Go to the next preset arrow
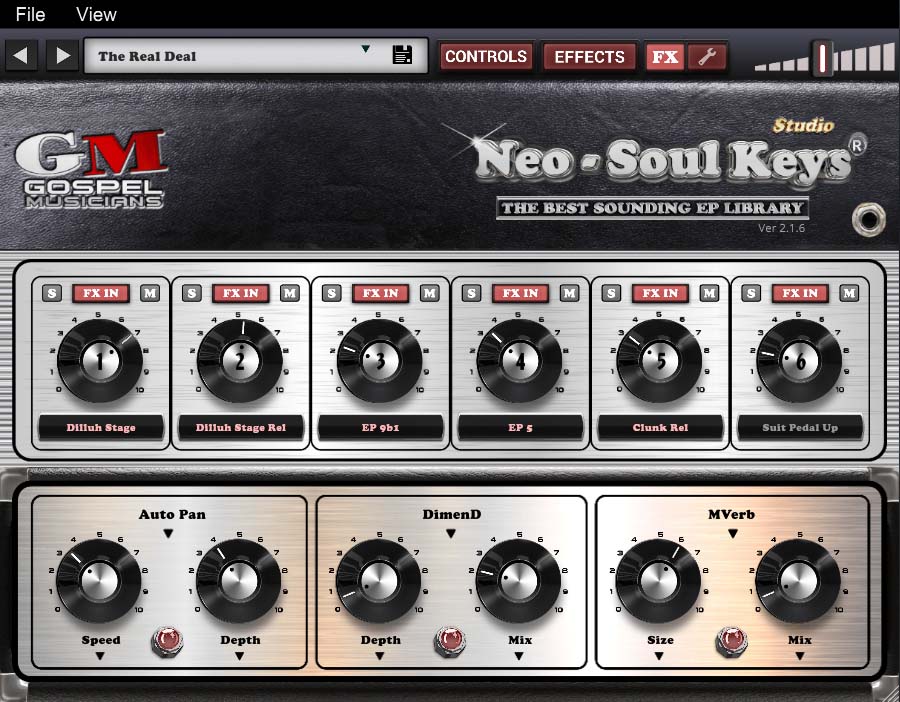Viewport: 900px width, 702px height. point(63,56)
